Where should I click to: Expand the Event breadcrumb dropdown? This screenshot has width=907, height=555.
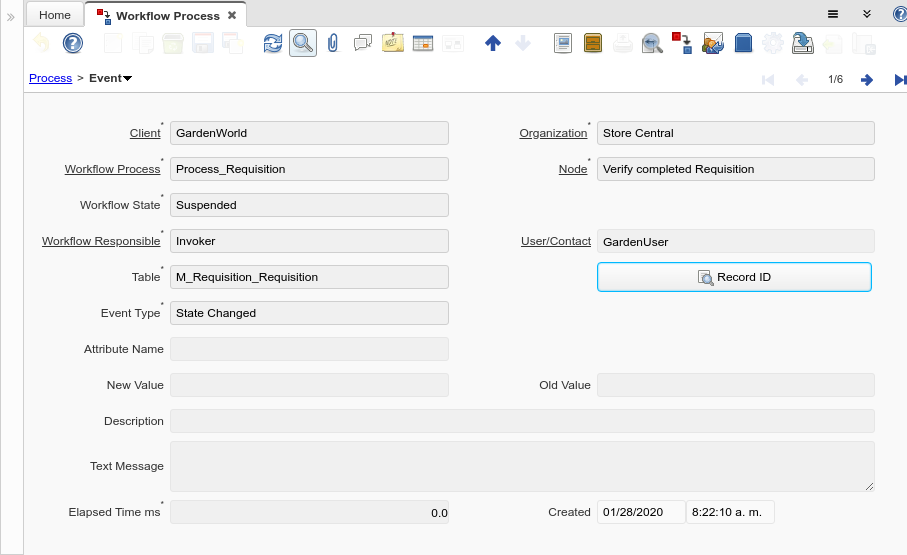tap(128, 78)
